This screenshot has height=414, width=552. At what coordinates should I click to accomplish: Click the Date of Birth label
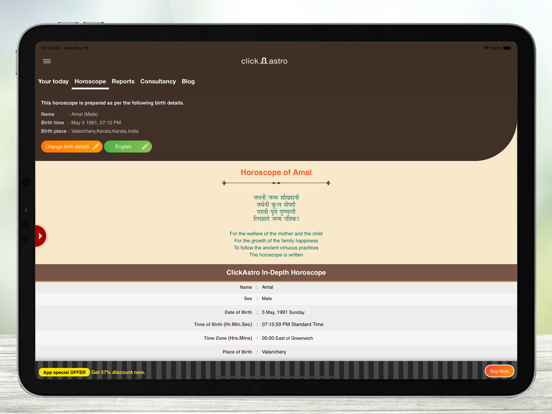pyautogui.click(x=238, y=312)
